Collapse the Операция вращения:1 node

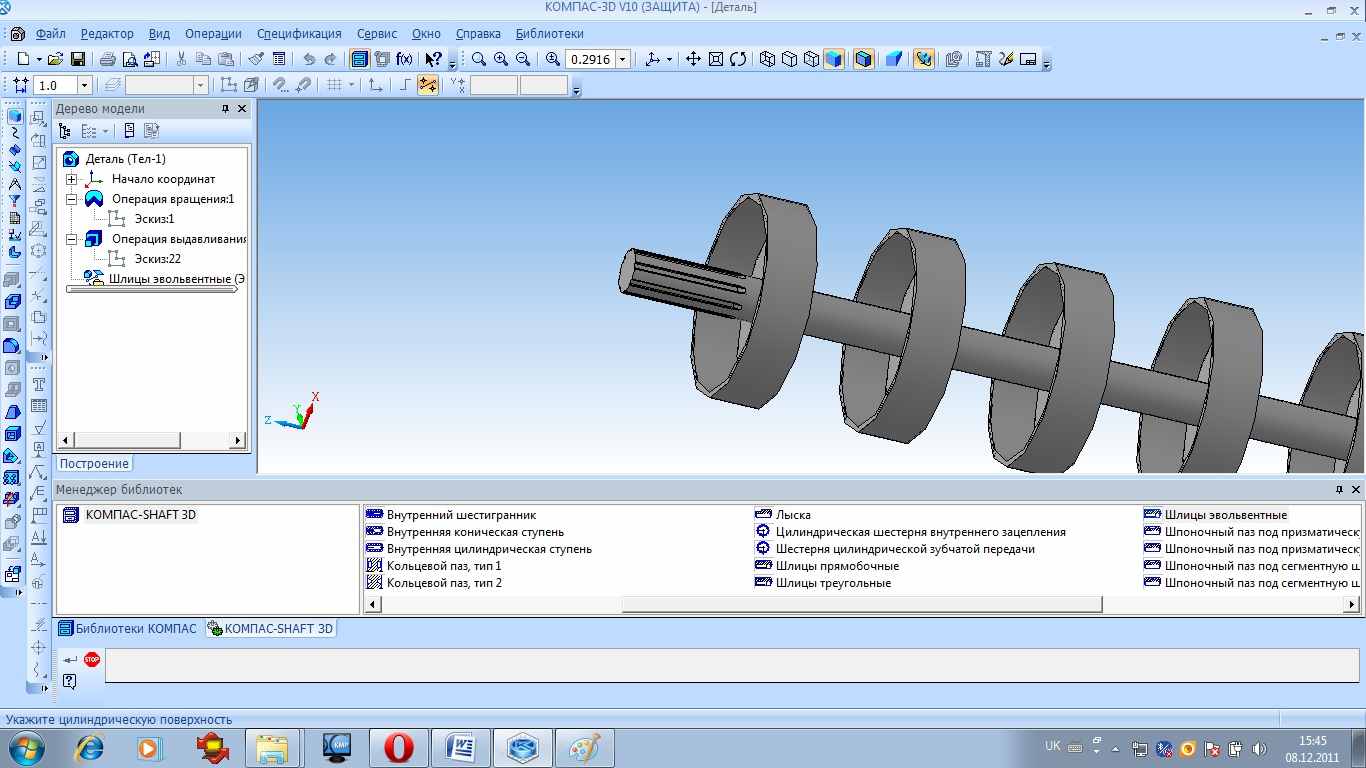point(72,199)
